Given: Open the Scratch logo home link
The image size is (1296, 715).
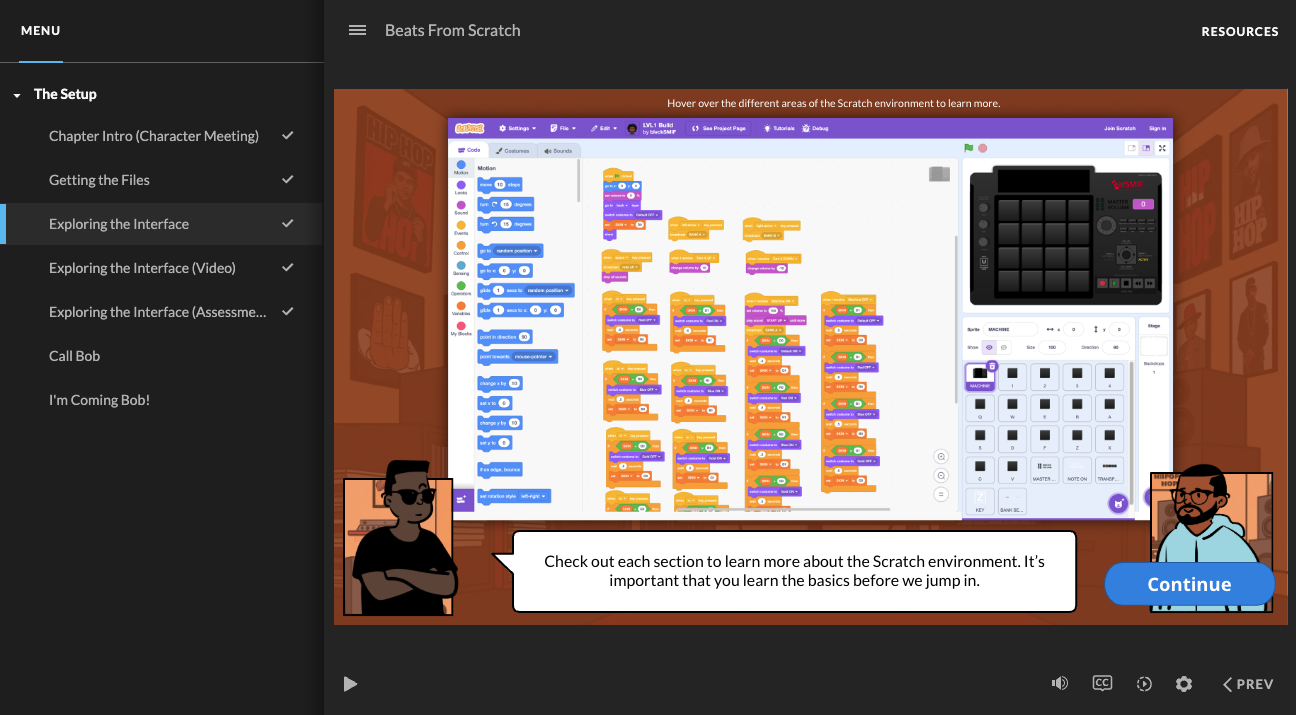Looking at the screenshot, I should (470, 128).
